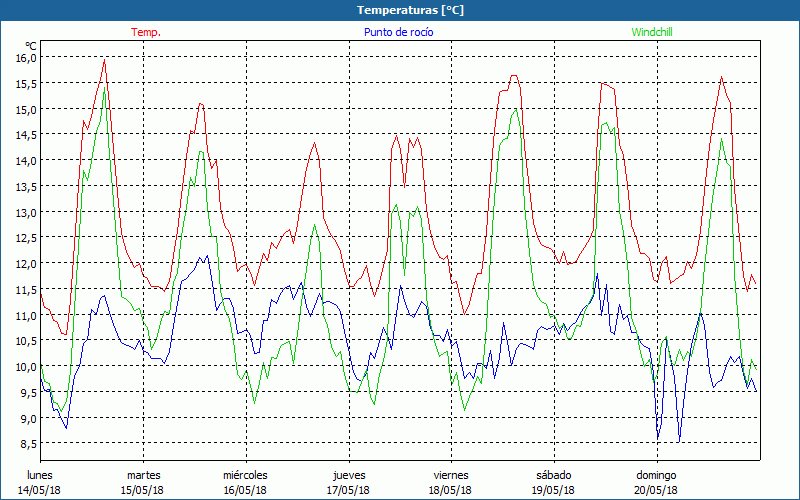800x500 pixels.
Task: Click the 'sábado' day label
Action: coord(554,475)
